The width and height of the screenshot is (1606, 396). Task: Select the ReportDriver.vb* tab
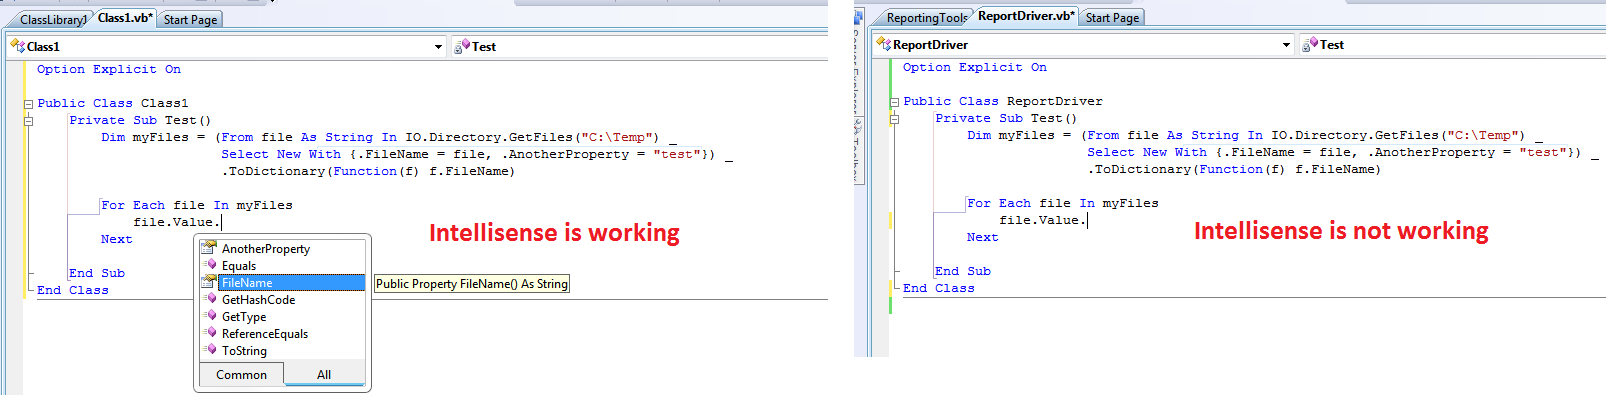(x=1025, y=16)
